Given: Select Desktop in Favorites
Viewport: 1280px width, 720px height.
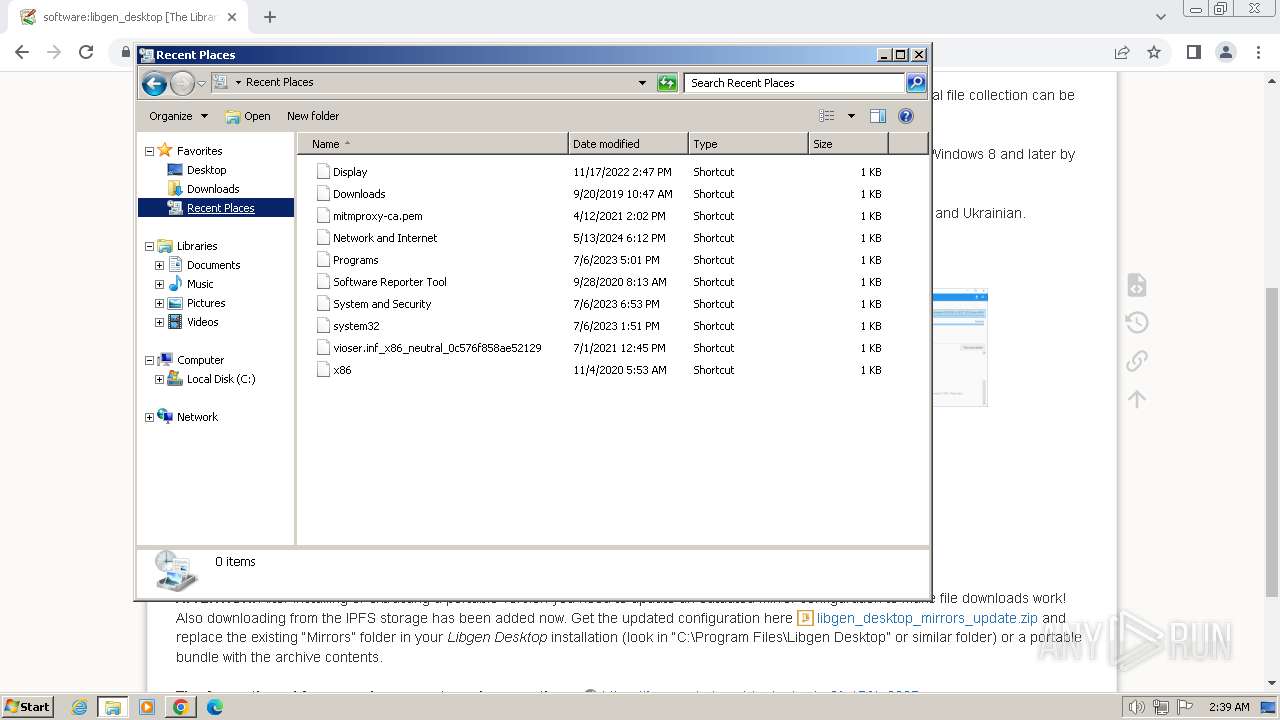Looking at the screenshot, I should click(206, 170).
